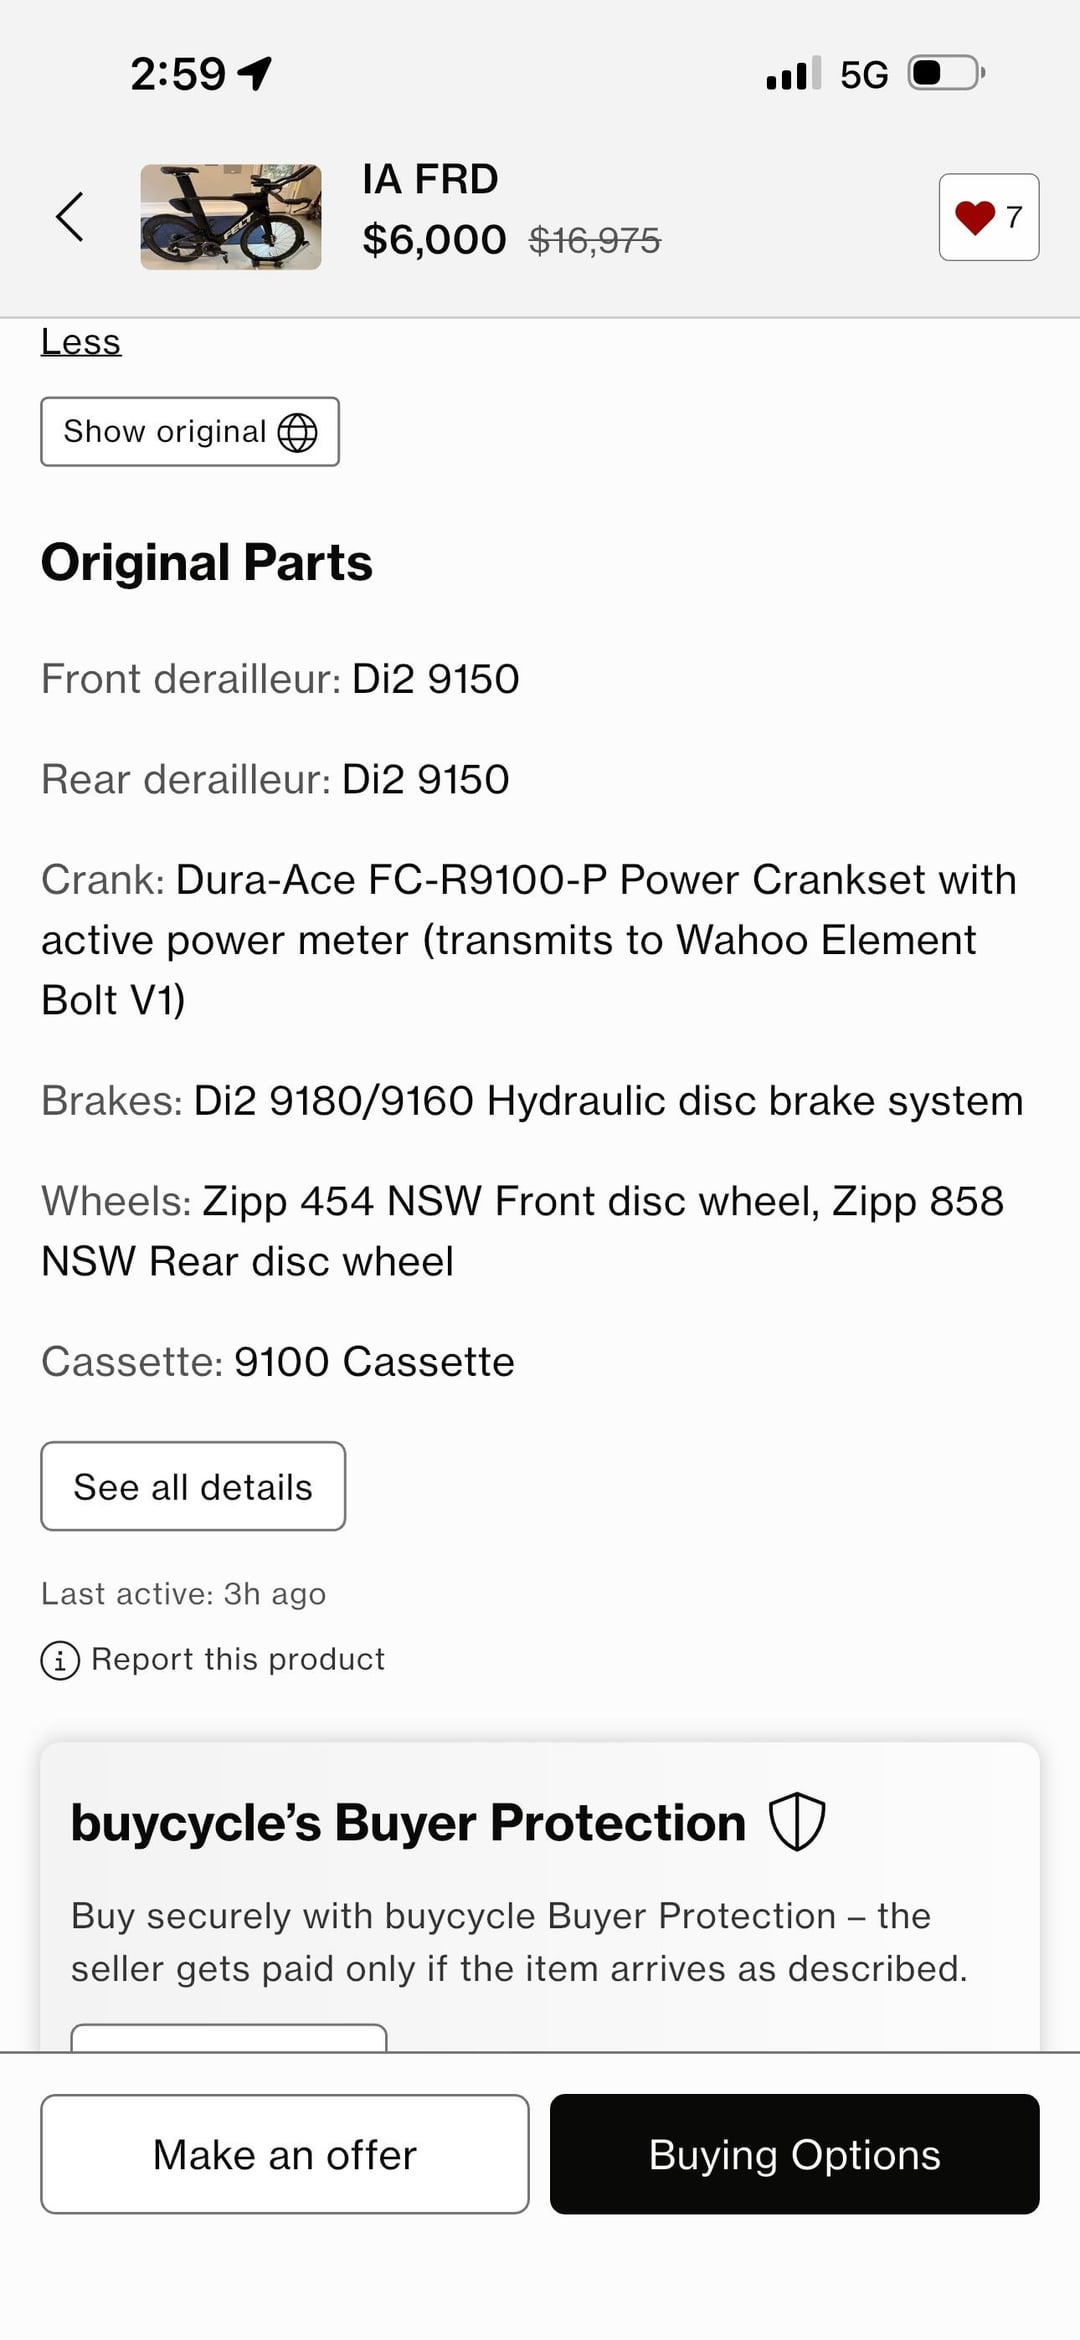1080x2340 pixels.
Task: Click the Show original translation button
Action: pyautogui.click(x=189, y=432)
